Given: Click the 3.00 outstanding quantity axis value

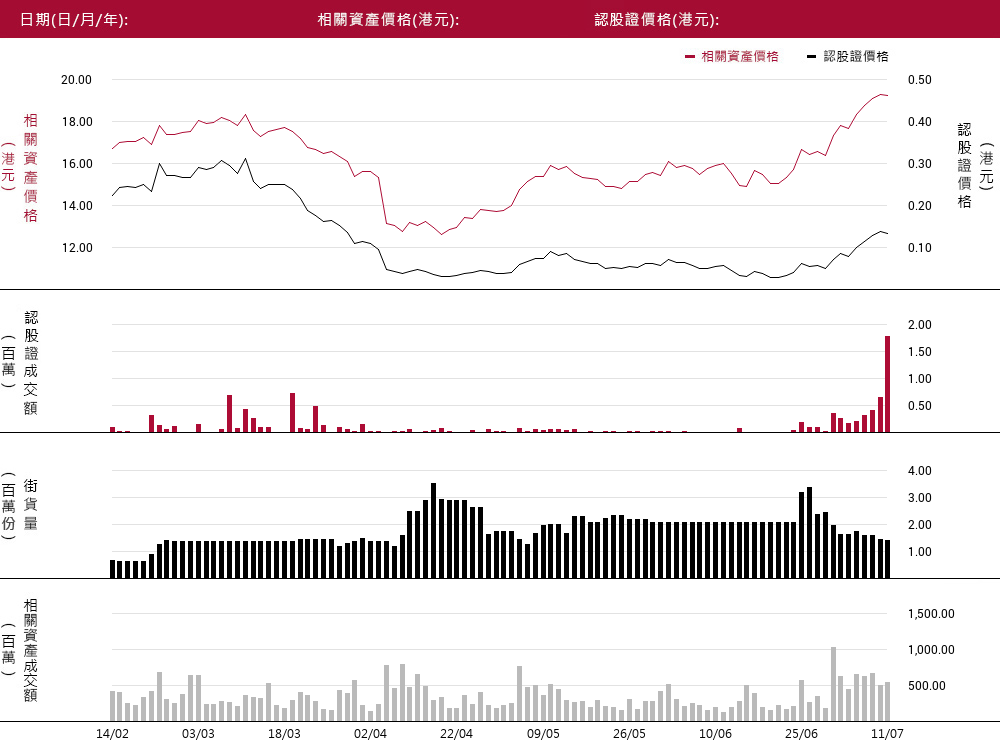Looking at the screenshot, I should [x=920, y=498].
